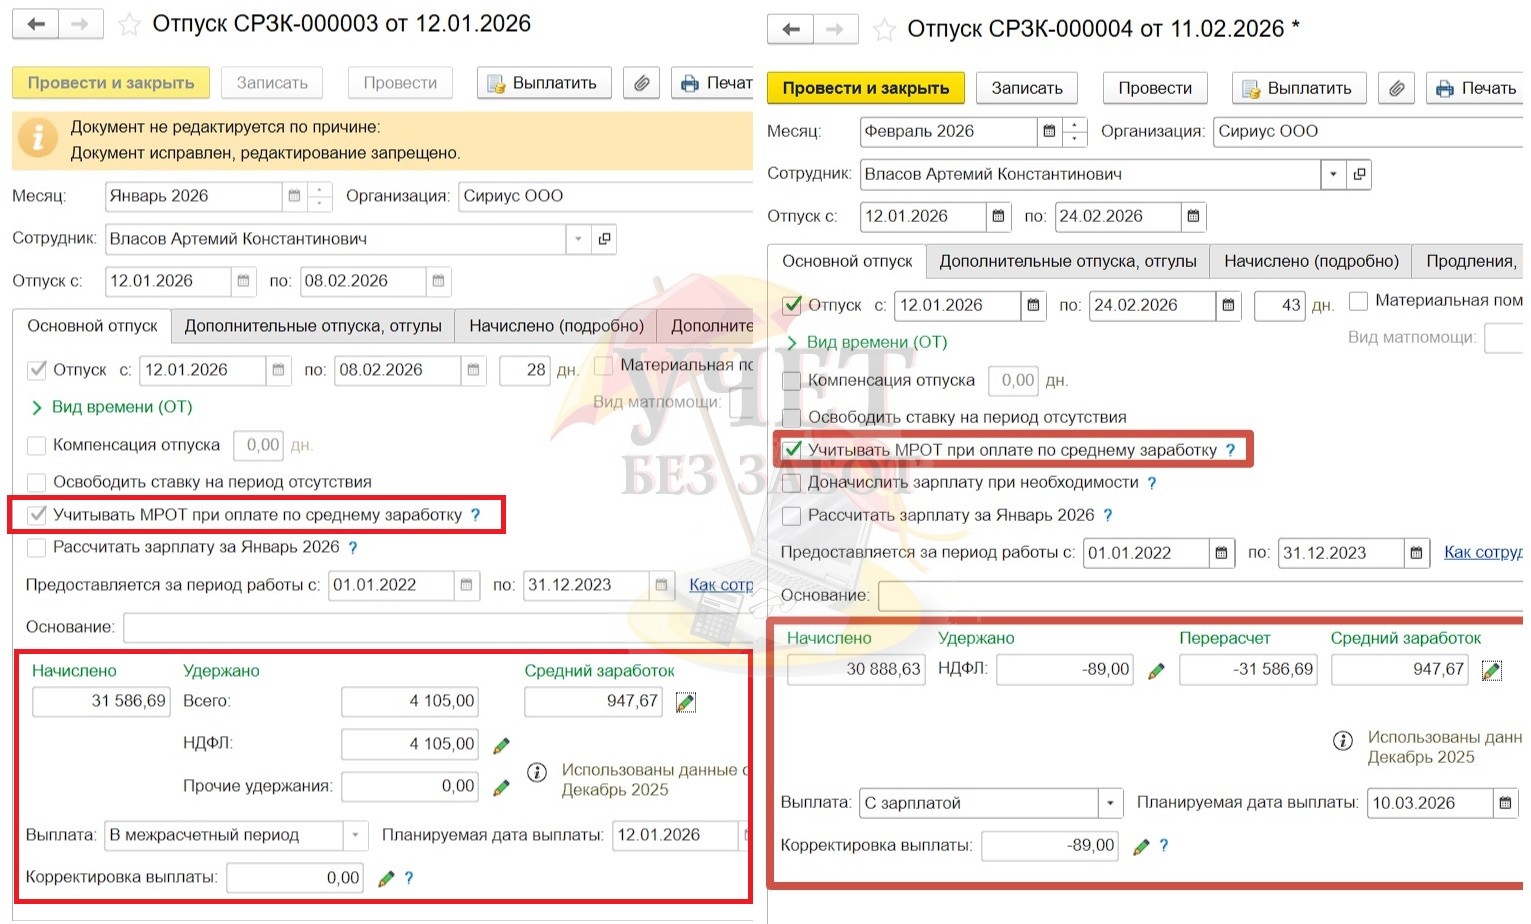This screenshot has height=924, width=1531.
Task: Click back arrow in right СРЗК-000004 window
Action: (791, 29)
